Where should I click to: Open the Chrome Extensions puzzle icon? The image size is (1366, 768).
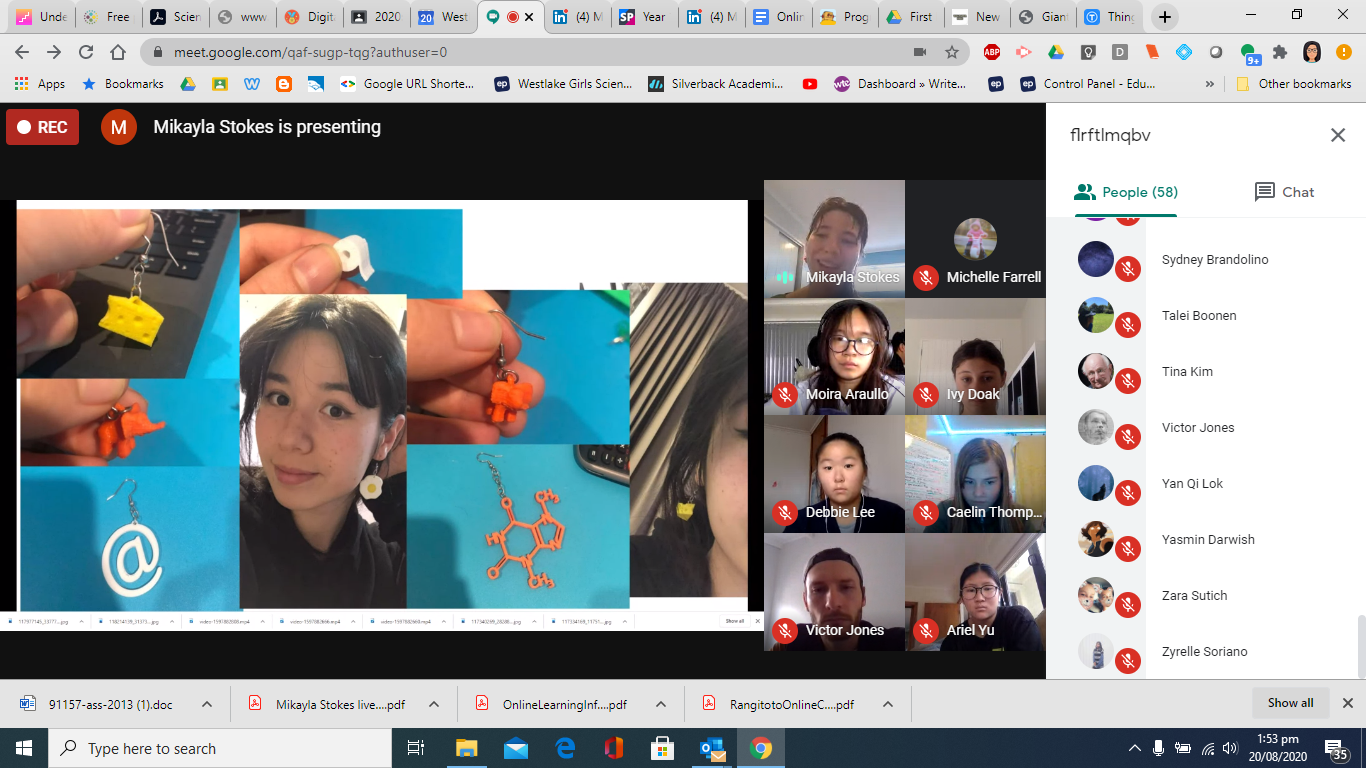(x=1280, y=52)
